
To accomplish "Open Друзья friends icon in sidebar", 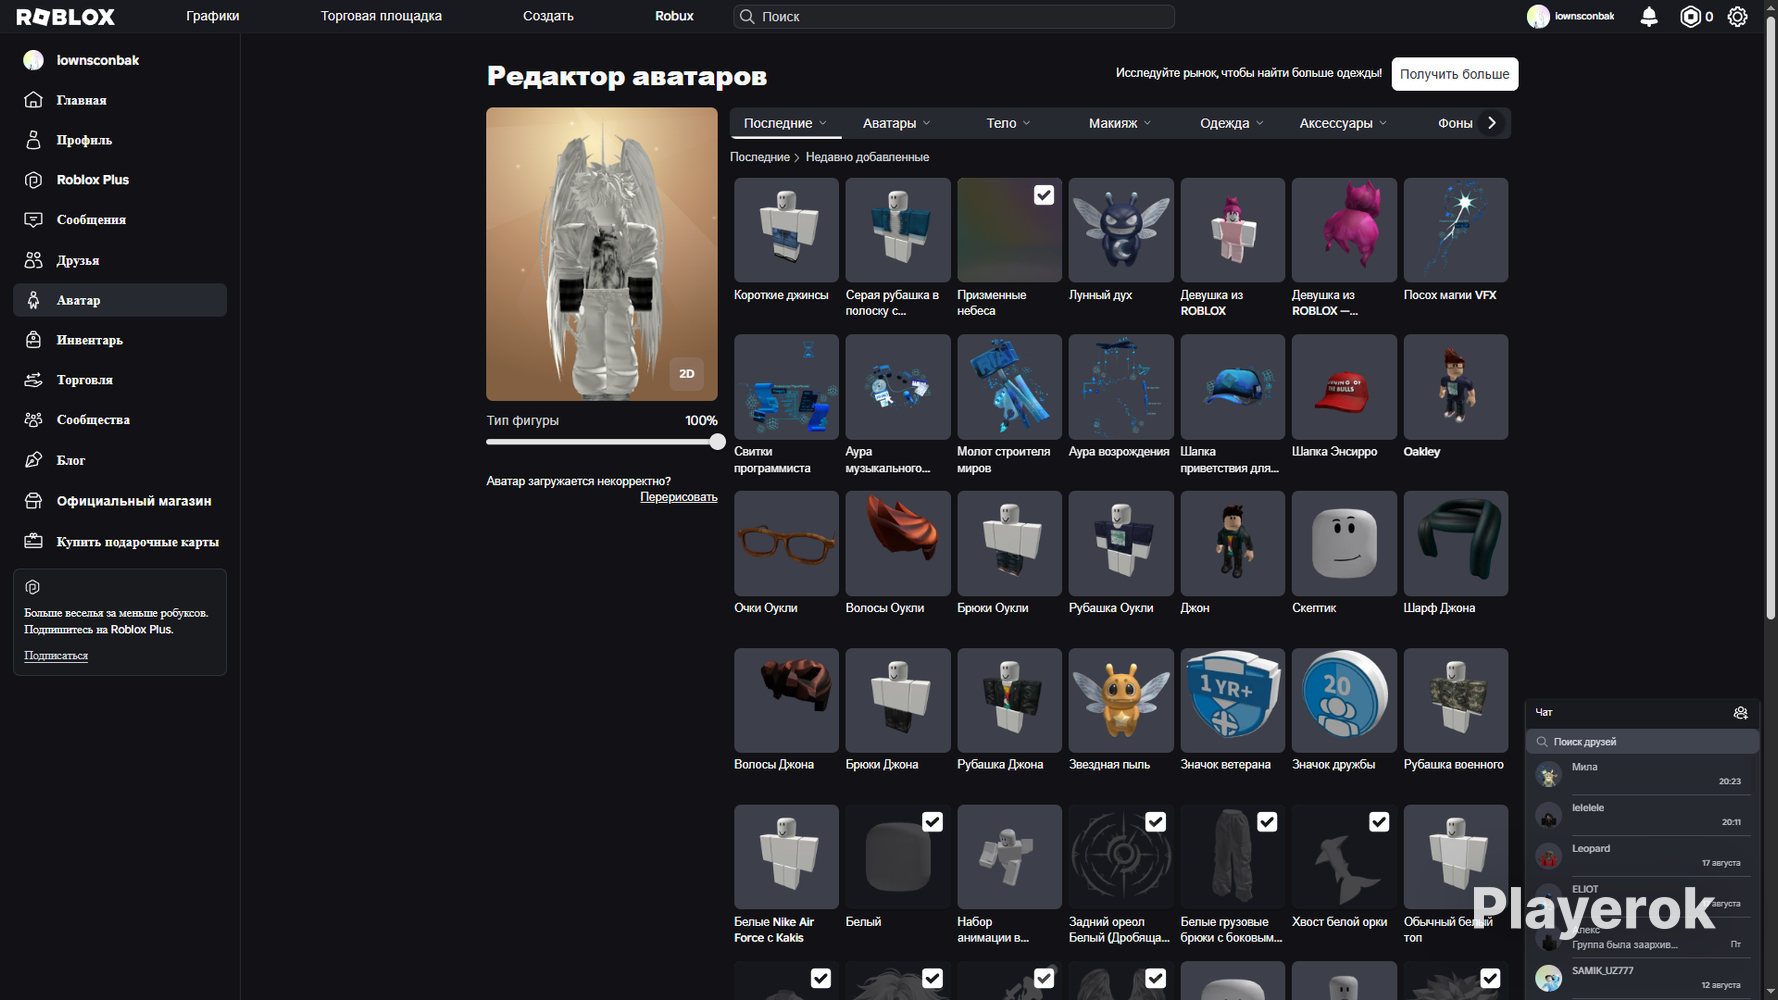I will [x=33, y=260].
